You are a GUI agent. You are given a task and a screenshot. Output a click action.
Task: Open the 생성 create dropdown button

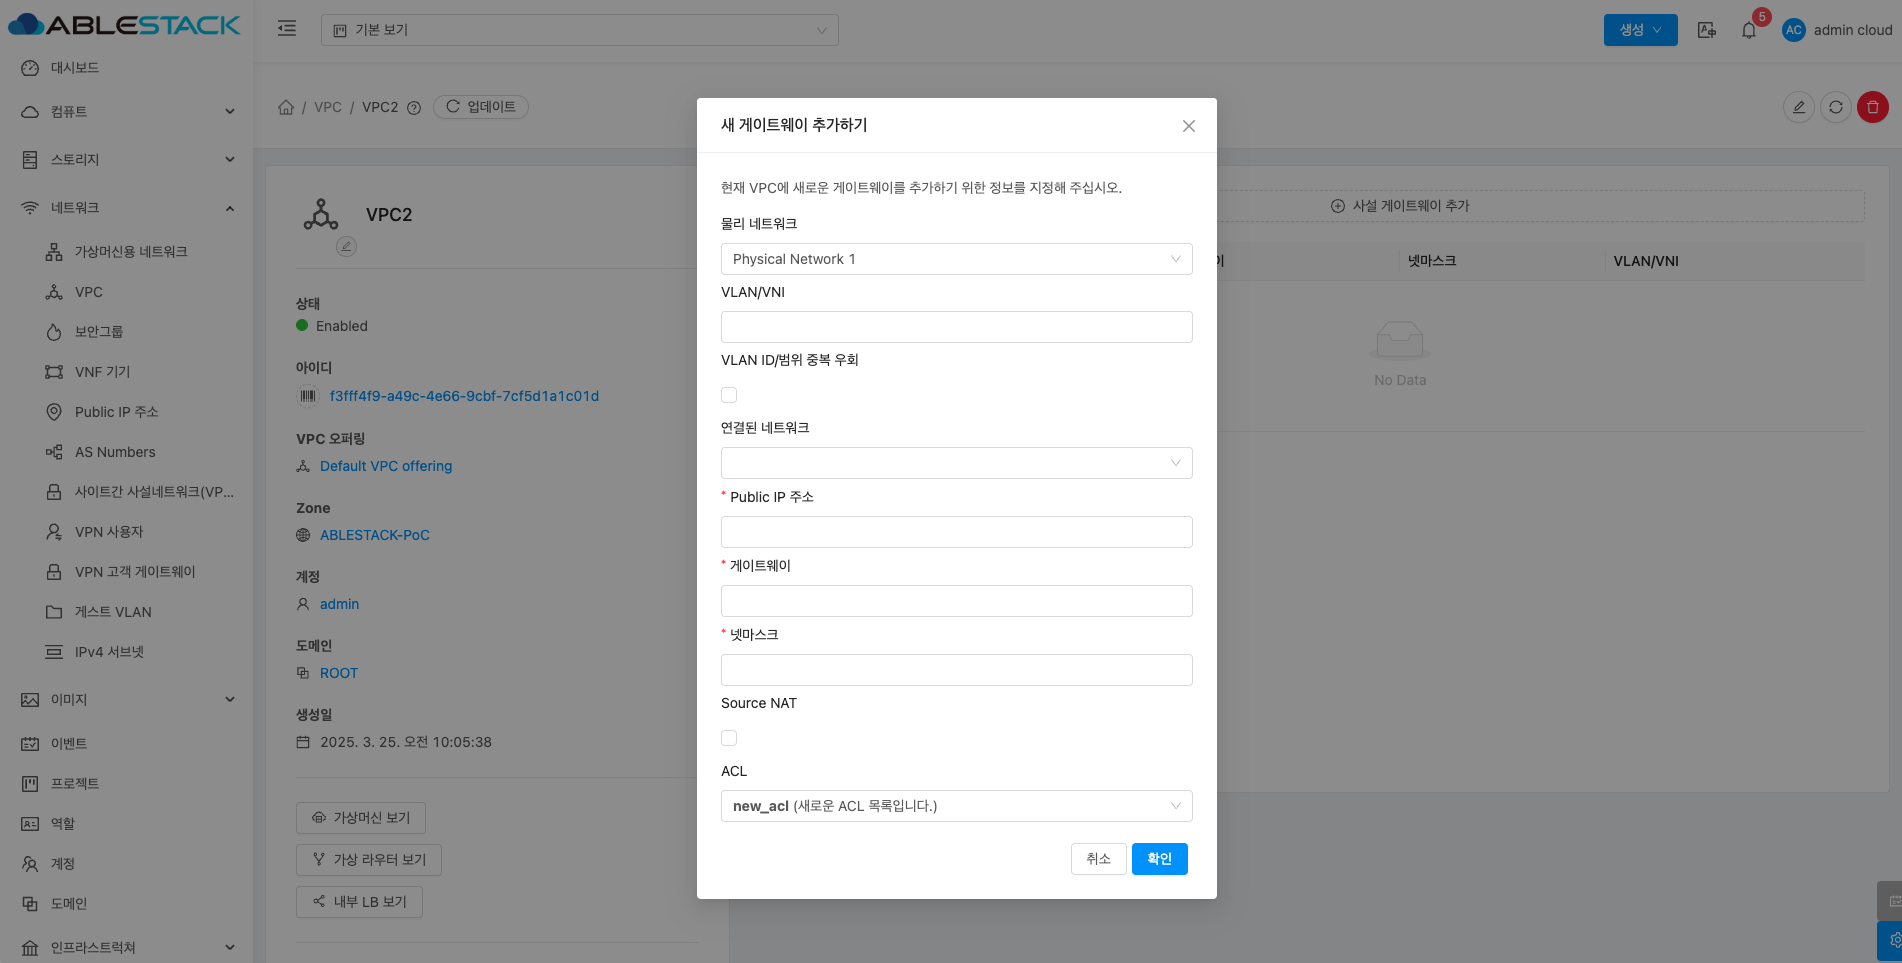click(x=1640, y=30)
